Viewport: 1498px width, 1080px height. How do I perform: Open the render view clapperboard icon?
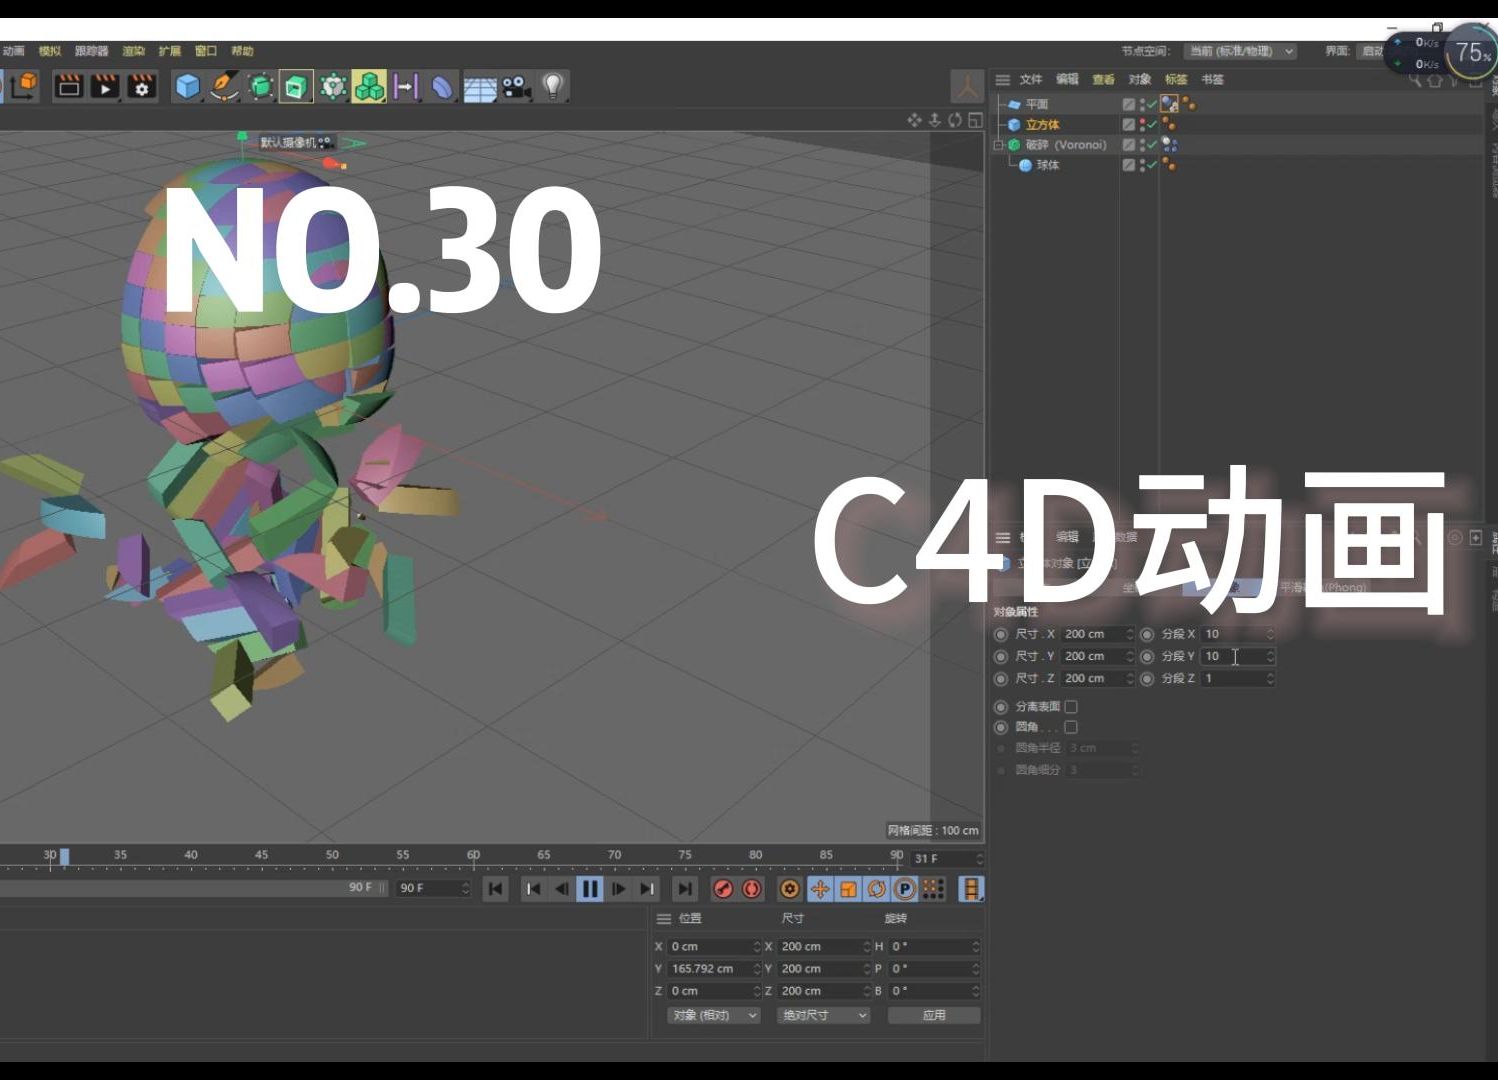click(x=68, y=87)
